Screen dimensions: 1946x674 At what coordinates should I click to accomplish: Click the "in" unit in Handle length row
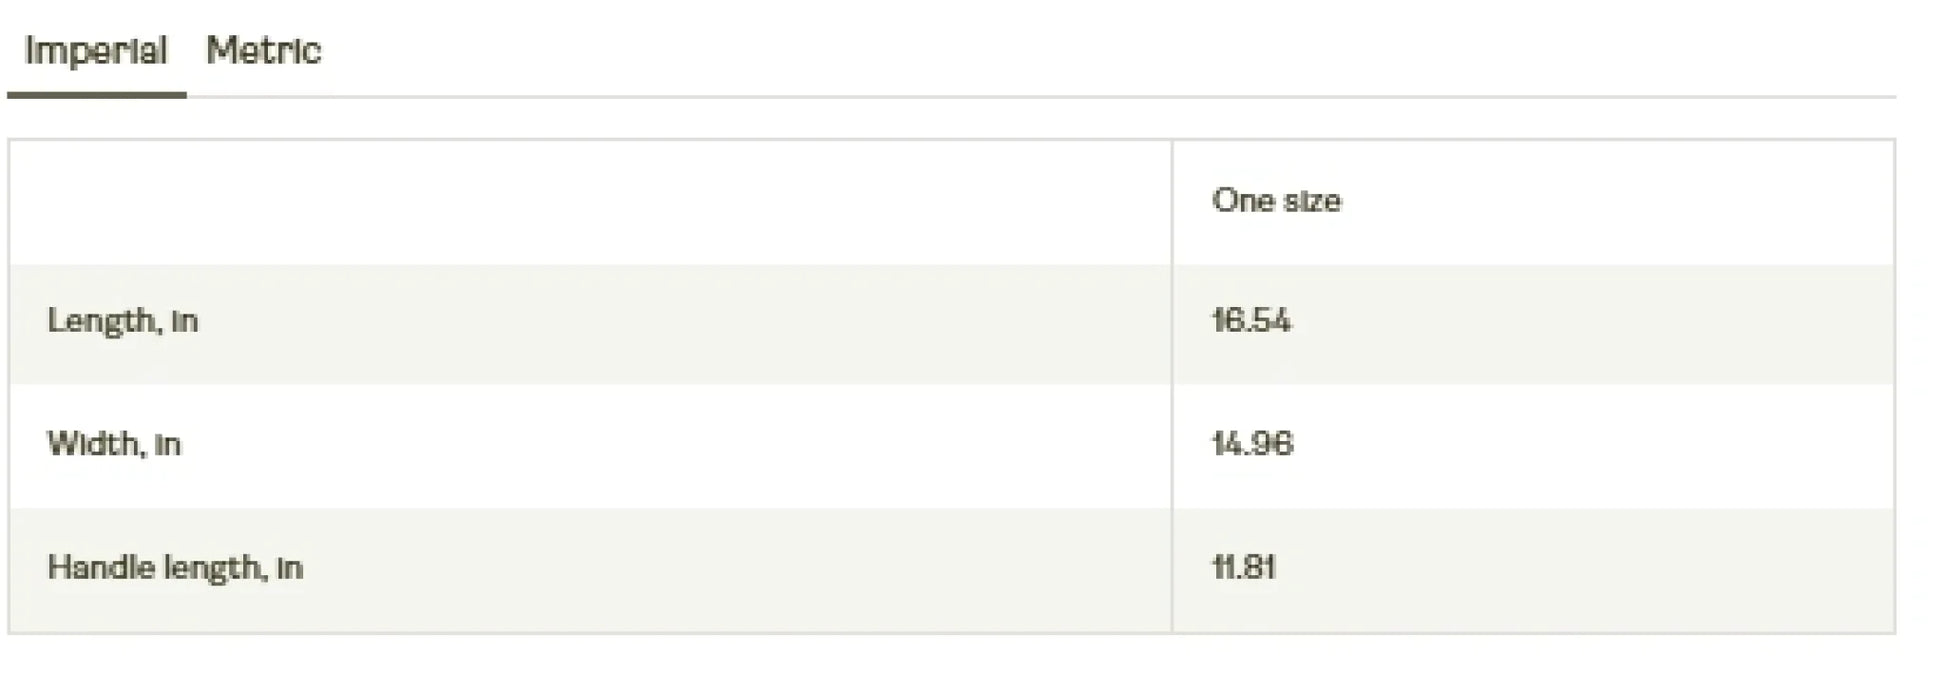tap(289, 569)
